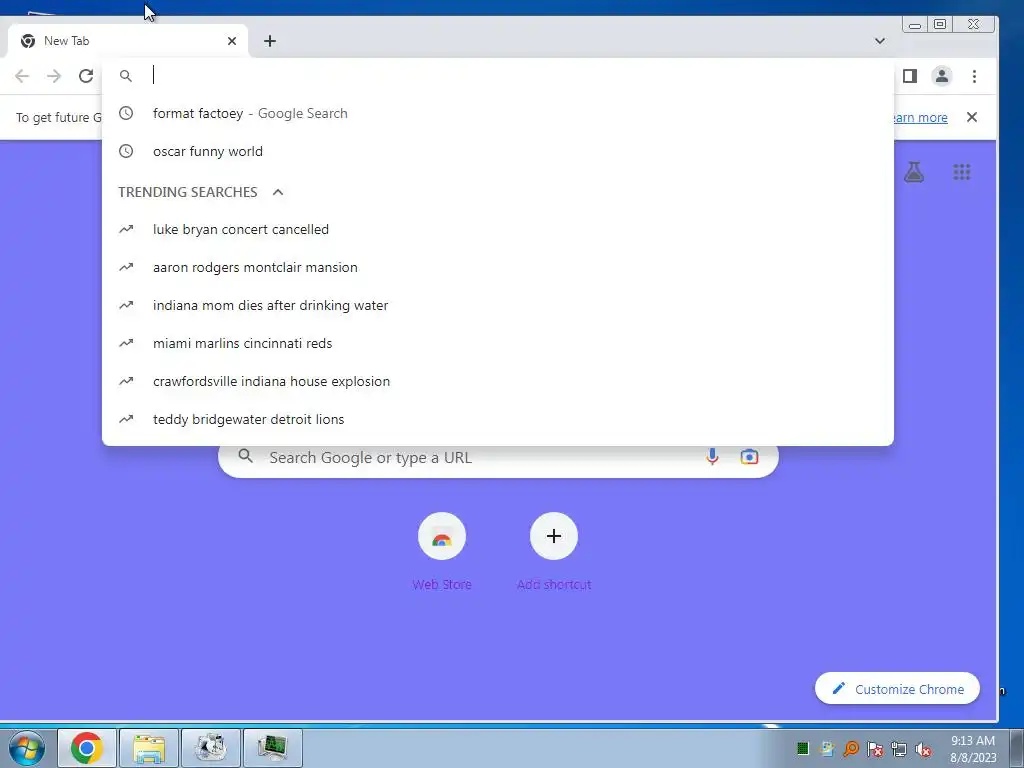Open File Explorer from the taskbar

click(x=148, y=748)
